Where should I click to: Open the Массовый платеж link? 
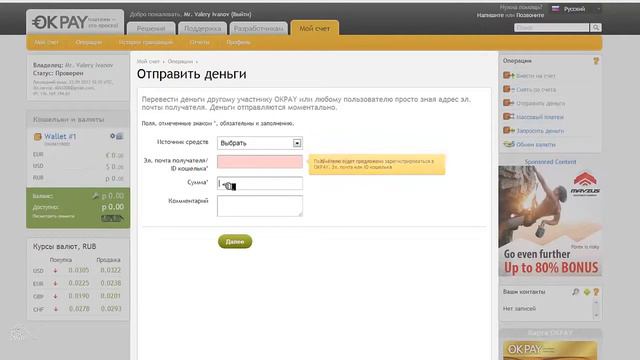click(540, 117)
